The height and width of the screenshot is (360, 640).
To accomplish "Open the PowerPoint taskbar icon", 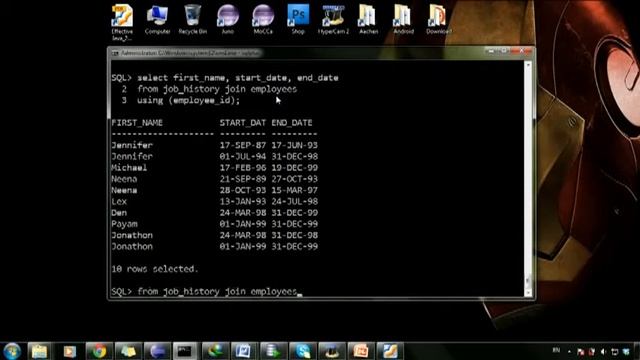I will (x=361, y=351).
